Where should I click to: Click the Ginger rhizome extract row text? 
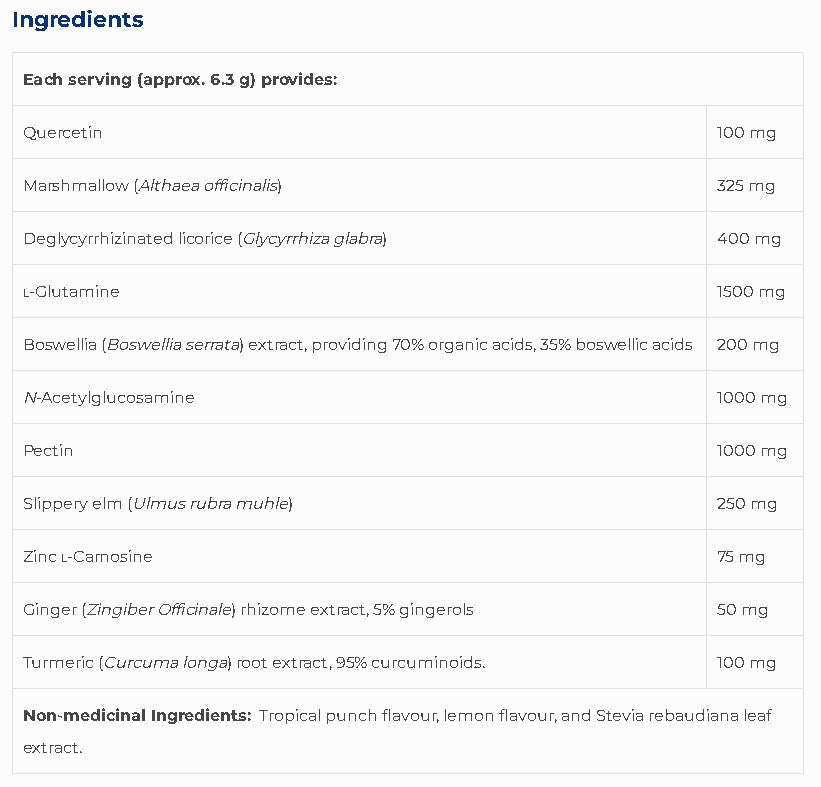click(x=248, y=610)
